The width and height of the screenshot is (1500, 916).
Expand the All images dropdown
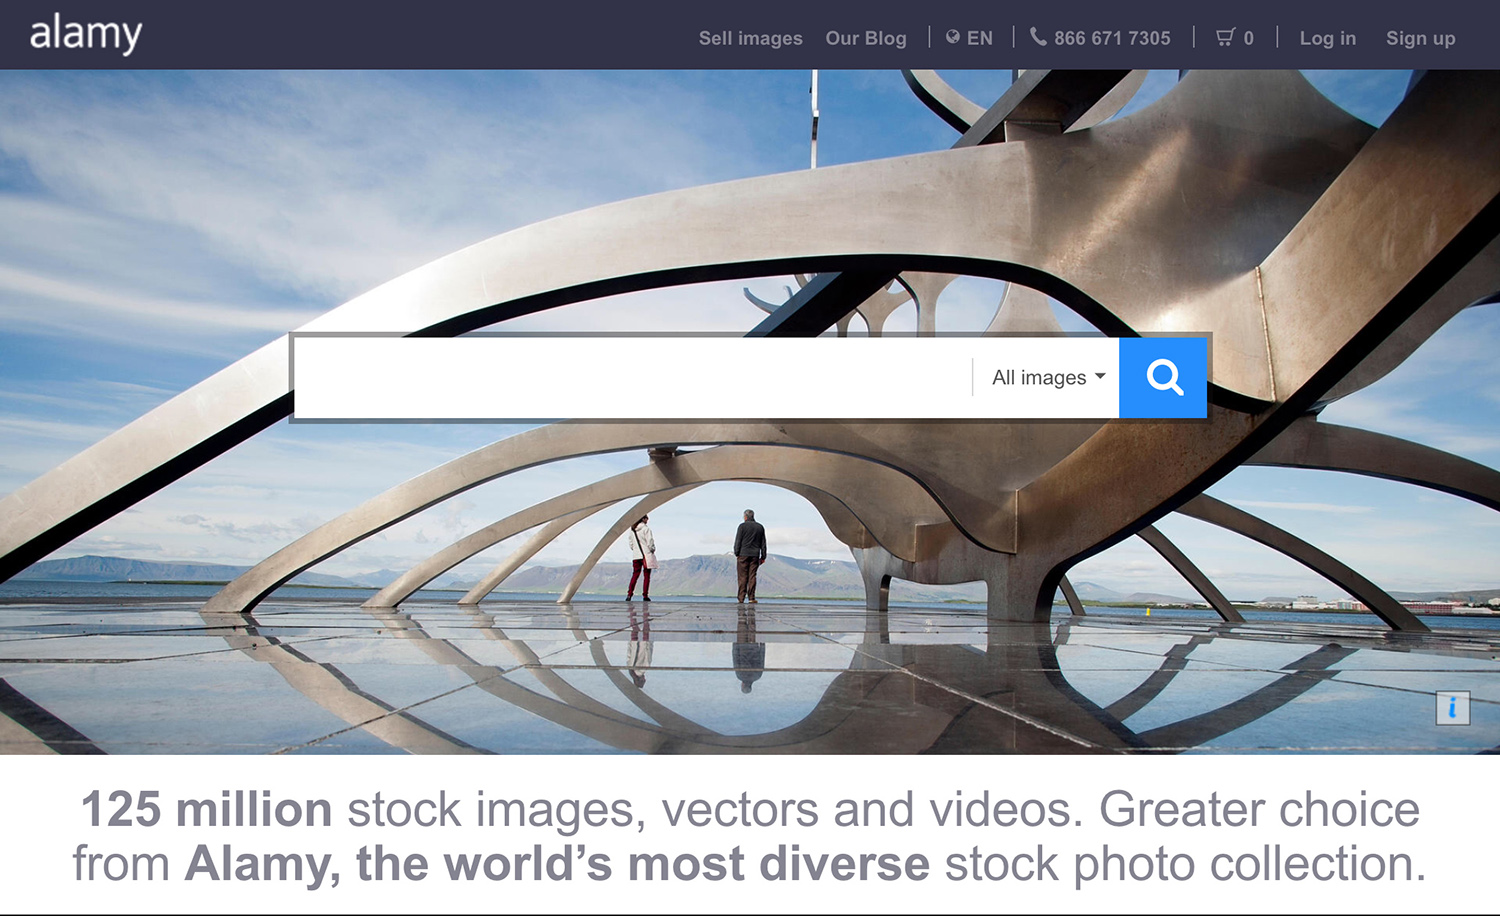pos(1048,377)
